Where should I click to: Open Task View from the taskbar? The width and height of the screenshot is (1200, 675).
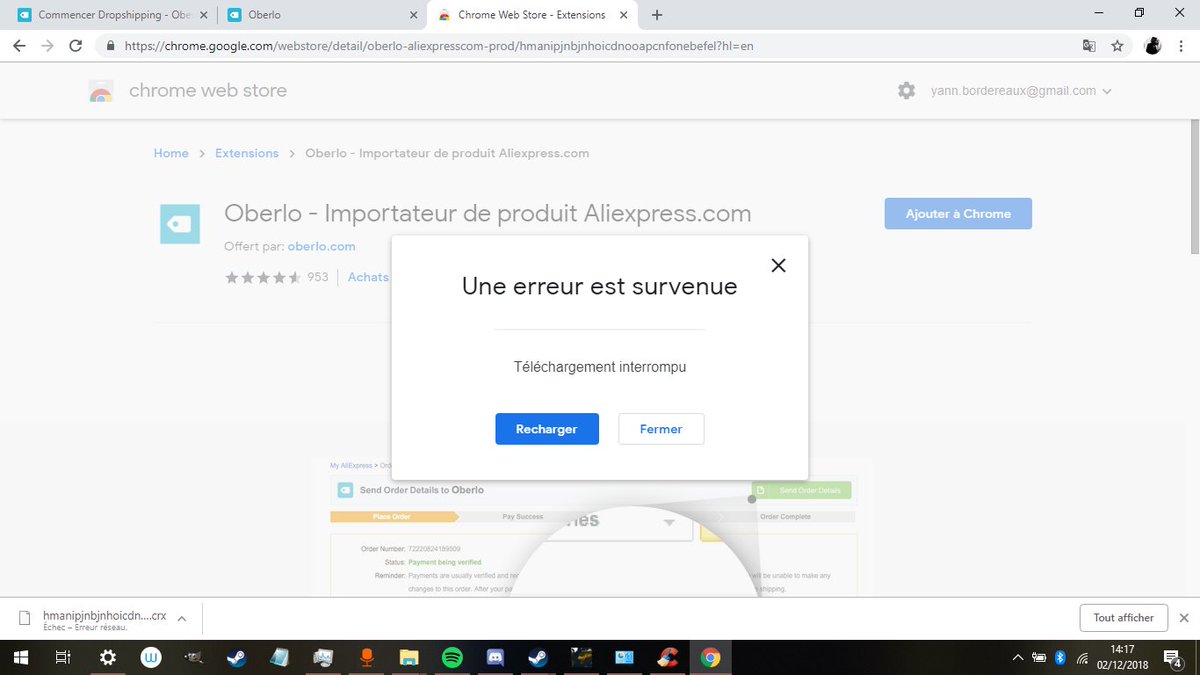click(x=62, y=658)
